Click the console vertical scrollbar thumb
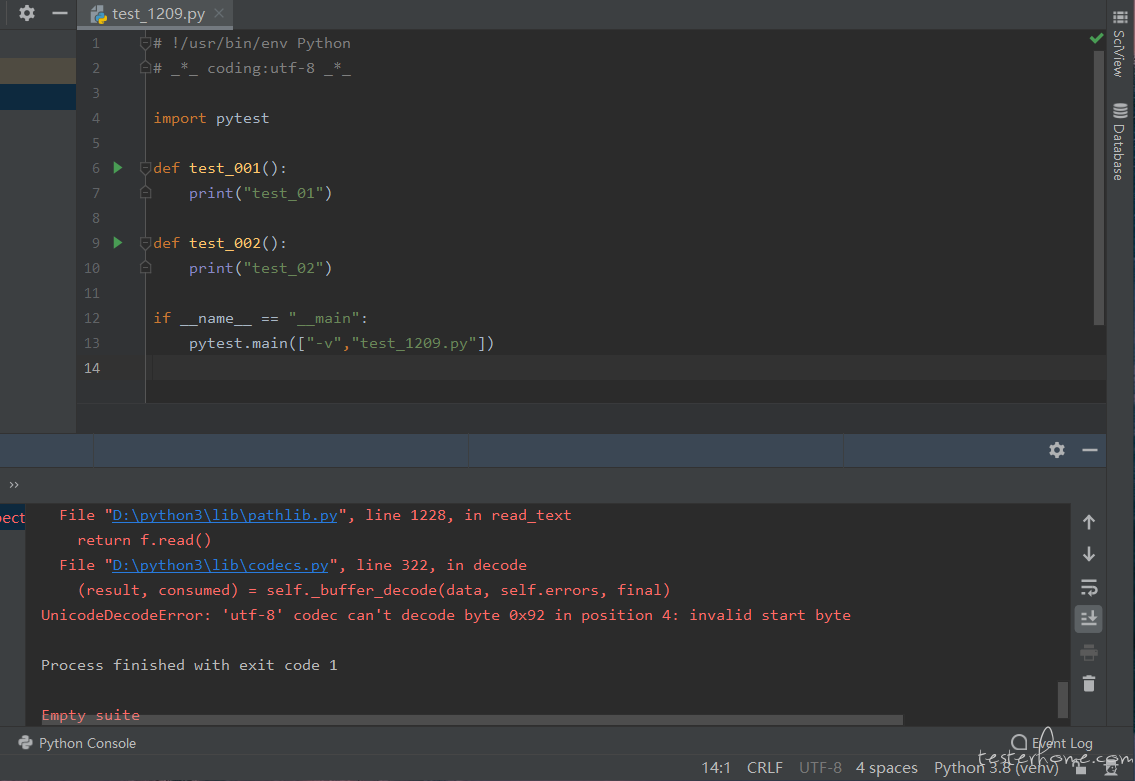Viewport: 1135px width, 781px height. 1063,699
